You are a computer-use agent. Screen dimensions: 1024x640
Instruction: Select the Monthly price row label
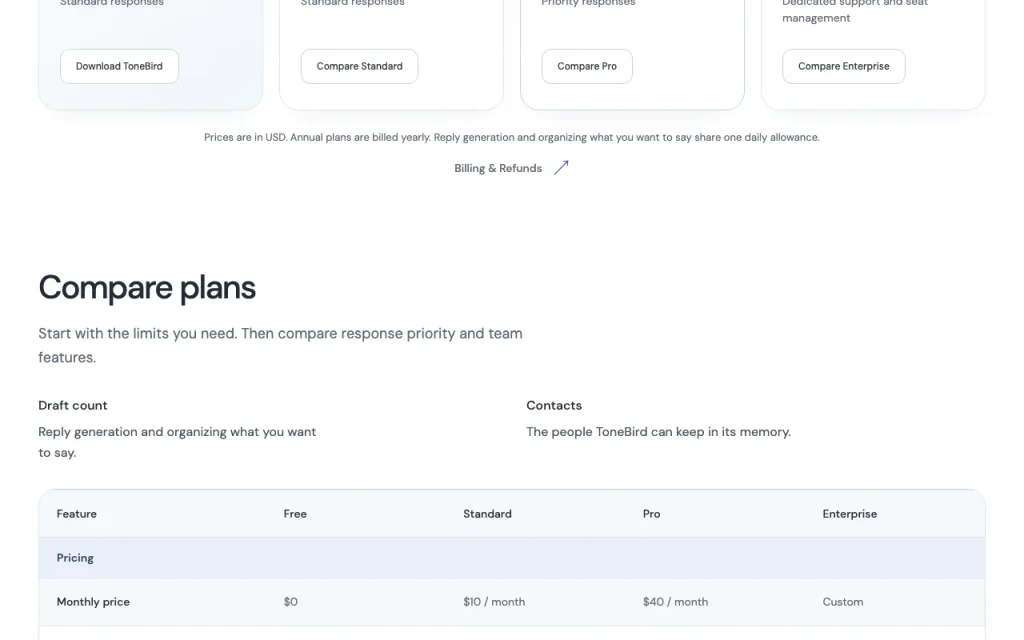point(93,601)
